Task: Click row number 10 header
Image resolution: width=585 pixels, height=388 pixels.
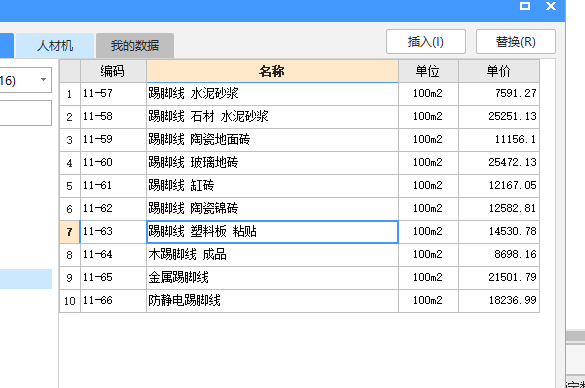Action: click(x=70, y=301)
